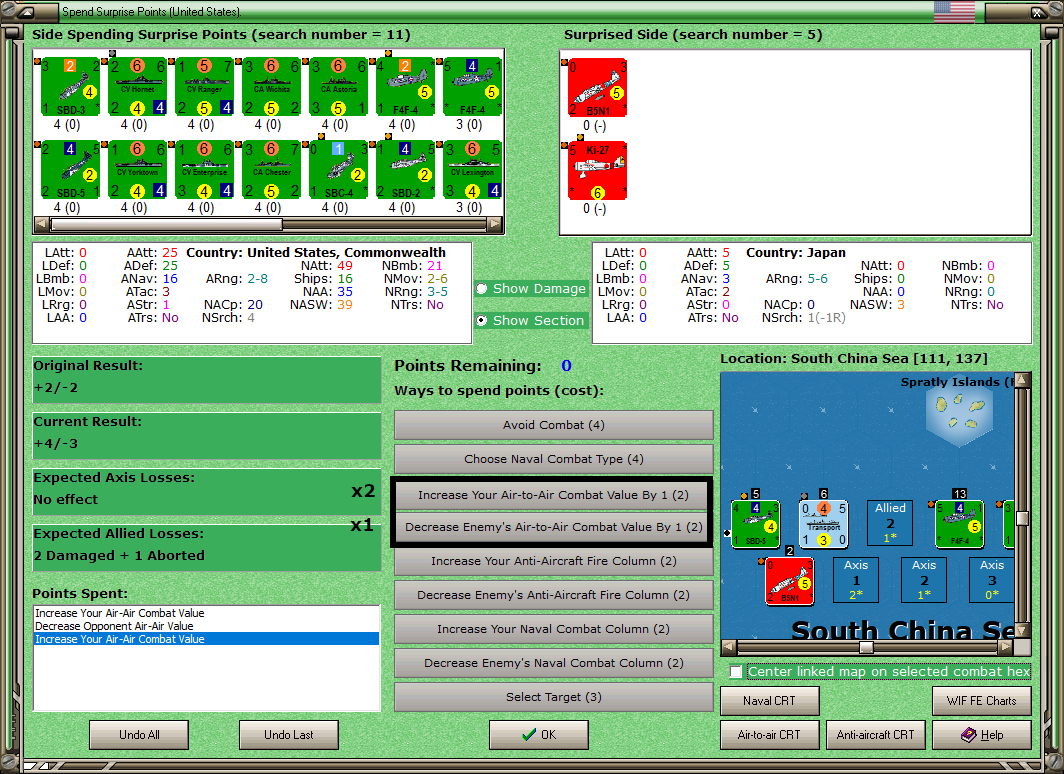Click the map horizontal scrollbar thumb
Viewport: 1064px width, 774px height.
tap(866, 646)
